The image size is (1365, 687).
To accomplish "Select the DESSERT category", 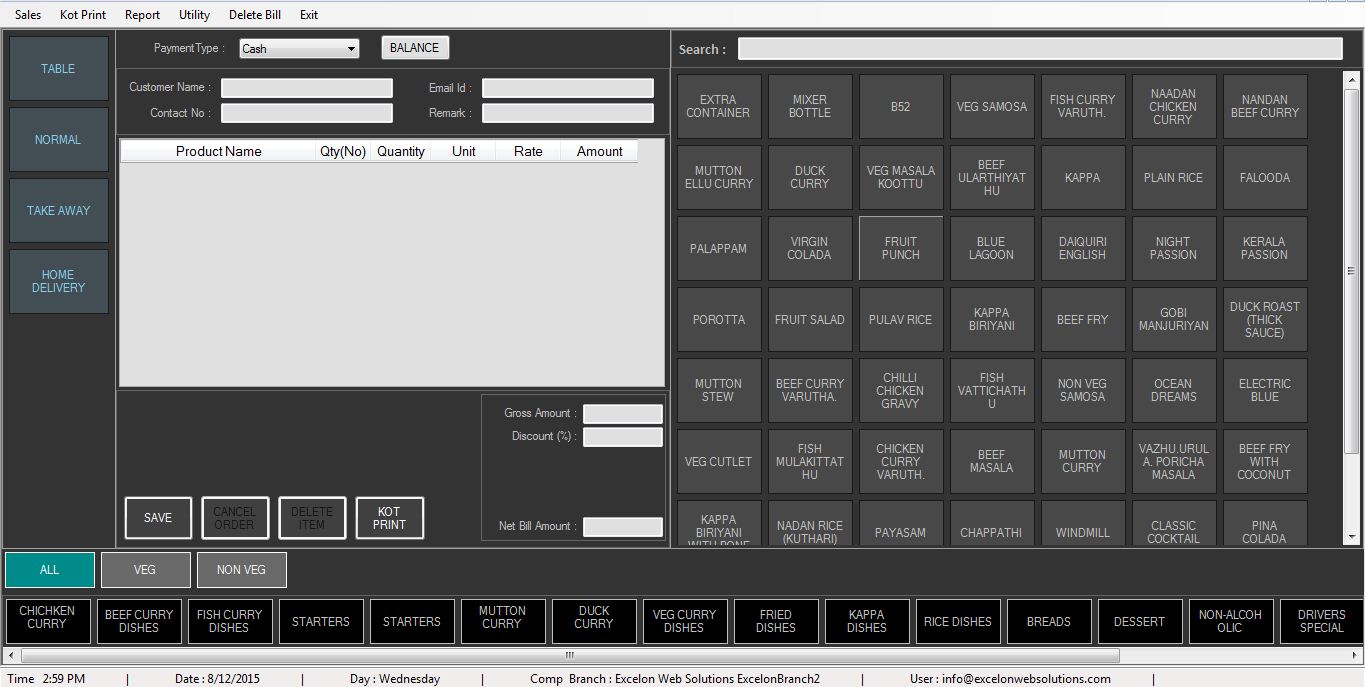I will click(x=1139, y=622).
